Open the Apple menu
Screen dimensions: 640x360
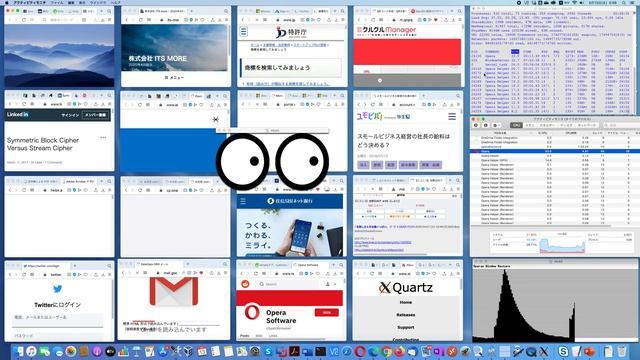tap(7, 2)
